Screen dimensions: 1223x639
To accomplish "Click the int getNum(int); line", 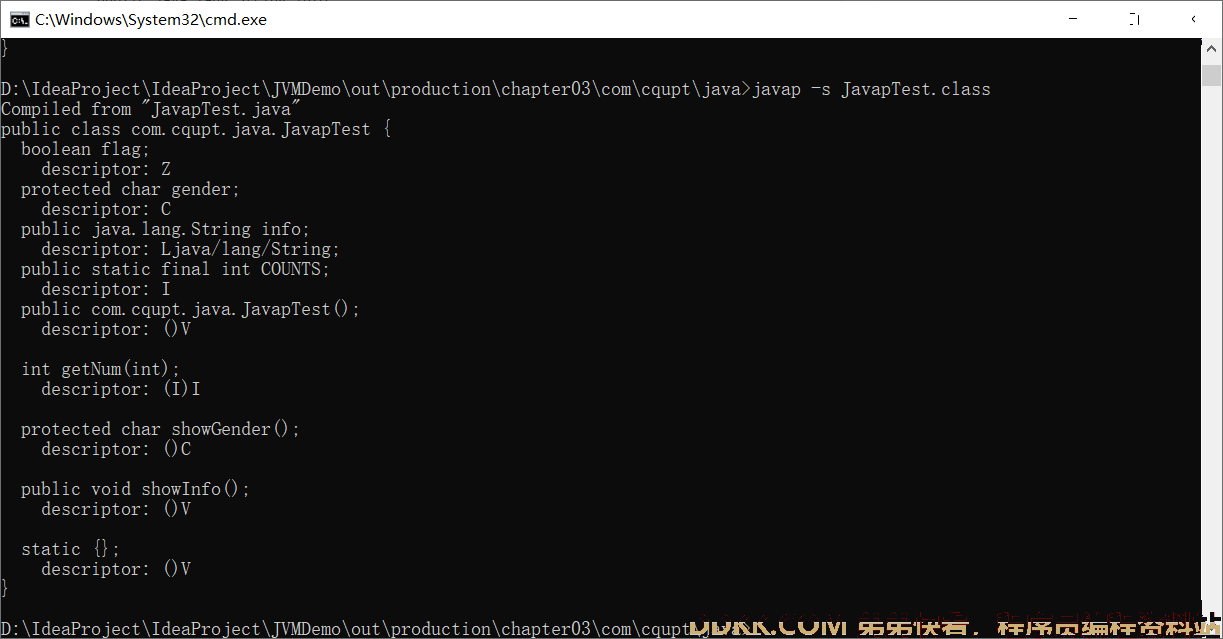I will click(x=101, y=369).
